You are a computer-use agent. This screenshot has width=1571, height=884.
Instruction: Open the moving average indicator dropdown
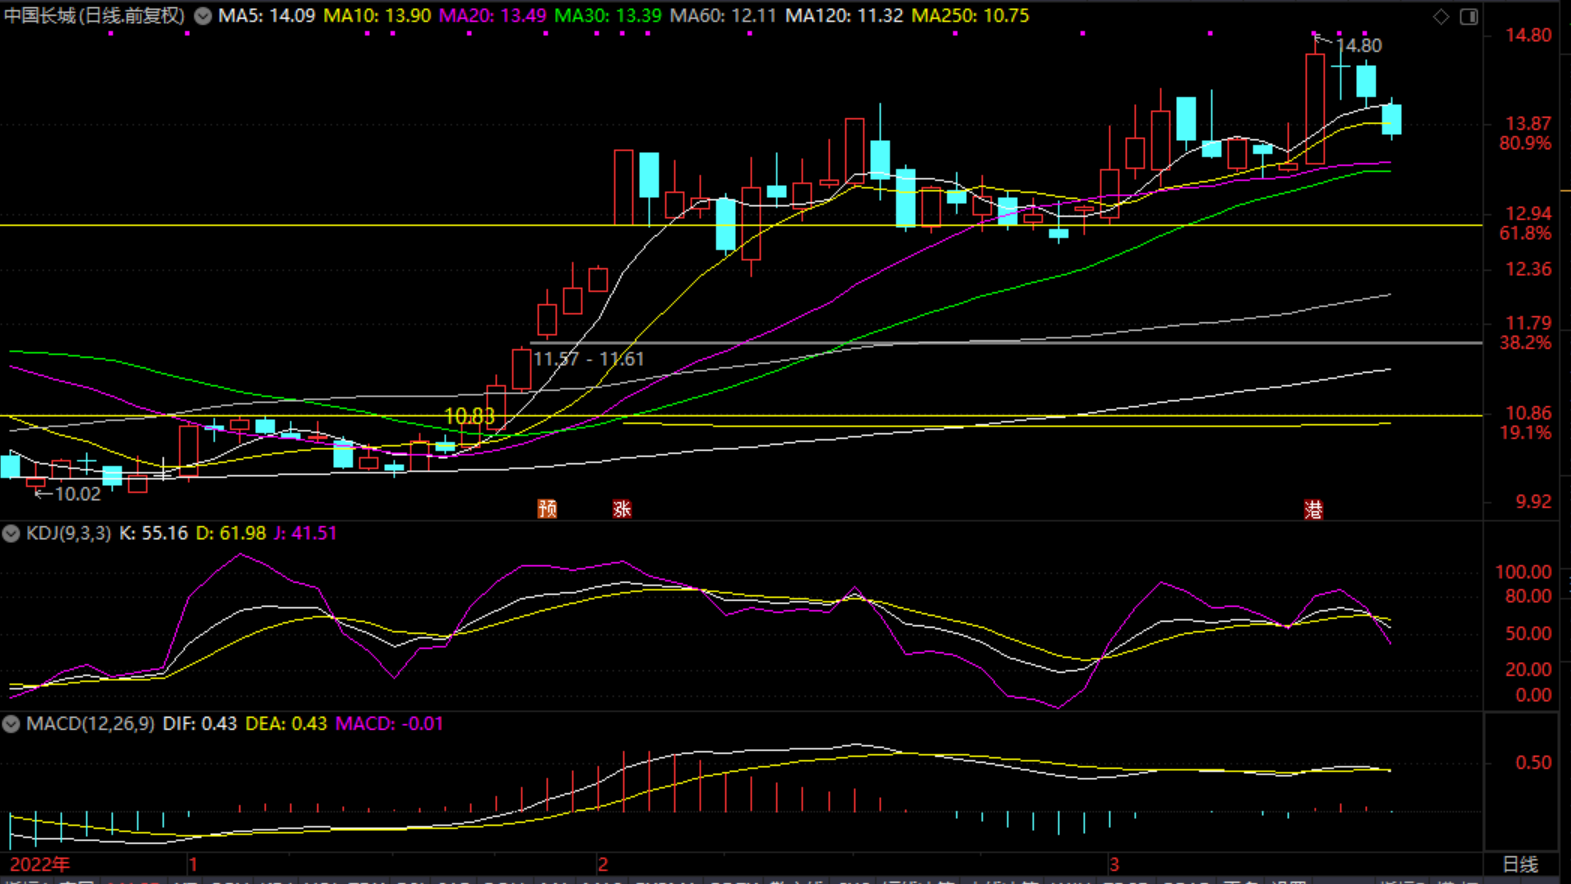point(203,16)
